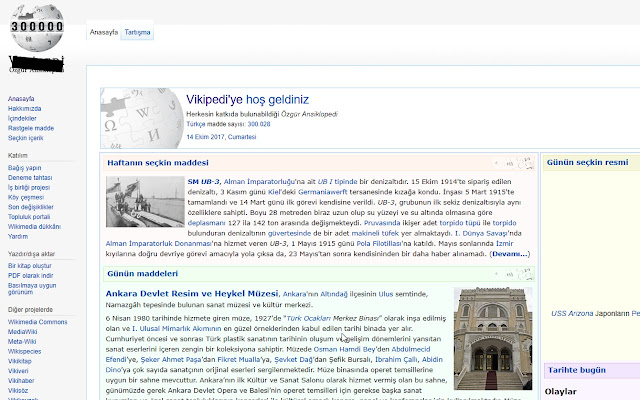Open makineli tüfek link
Image resolution: width=640 pixels, height=400 pixels.
(x=375, y=233)
